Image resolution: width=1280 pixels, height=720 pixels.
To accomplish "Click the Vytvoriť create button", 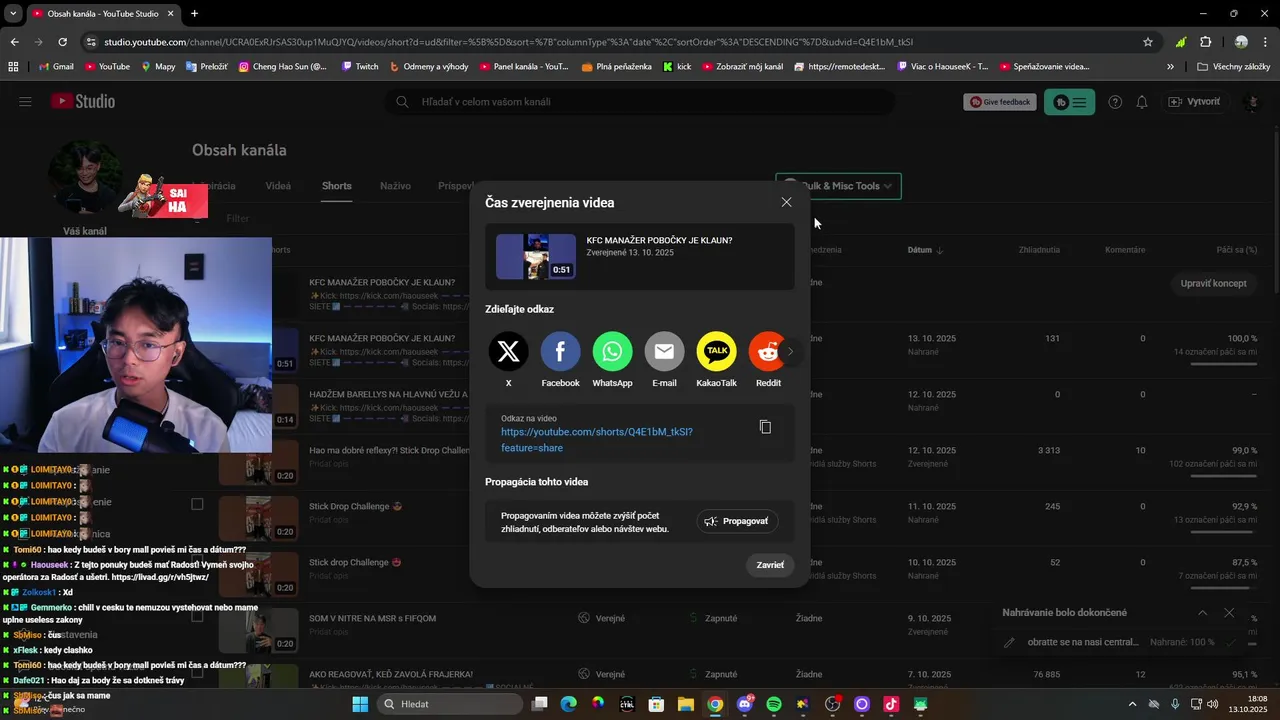I will point(1195,102).
